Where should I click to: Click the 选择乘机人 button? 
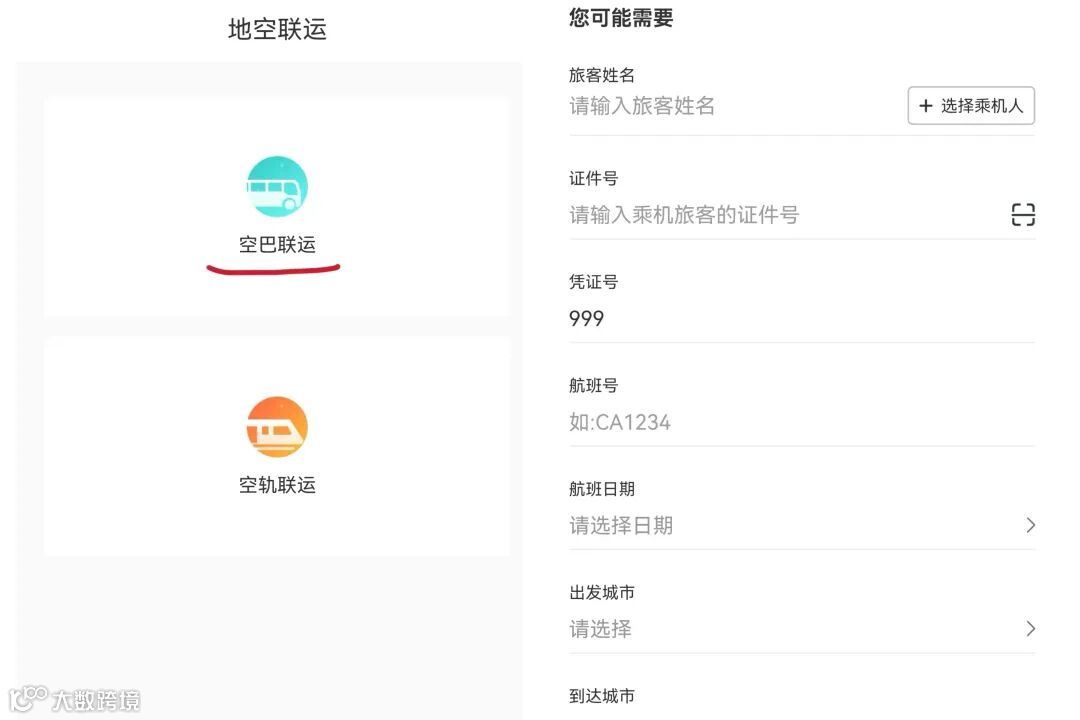coord(971,105)
